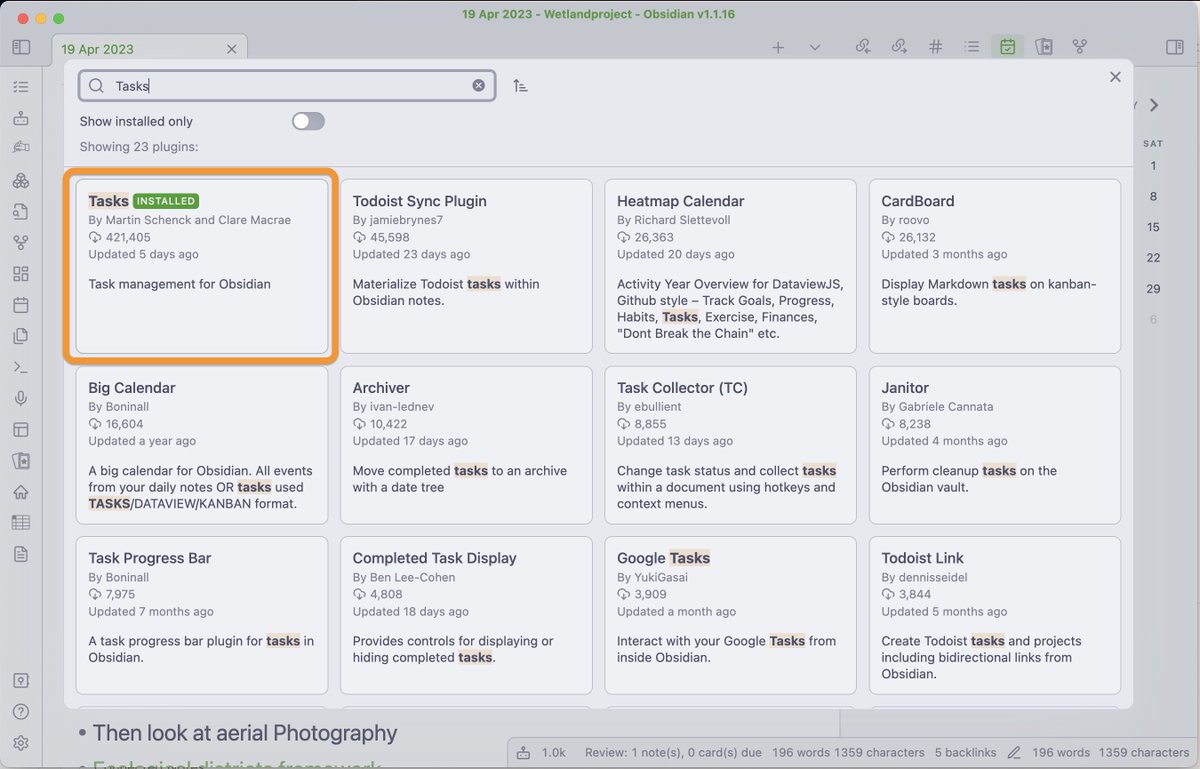Screen dimensions: 1200x769
Task: Open outgoing links icon in top toolbar
Action: [x=899, y=47]
